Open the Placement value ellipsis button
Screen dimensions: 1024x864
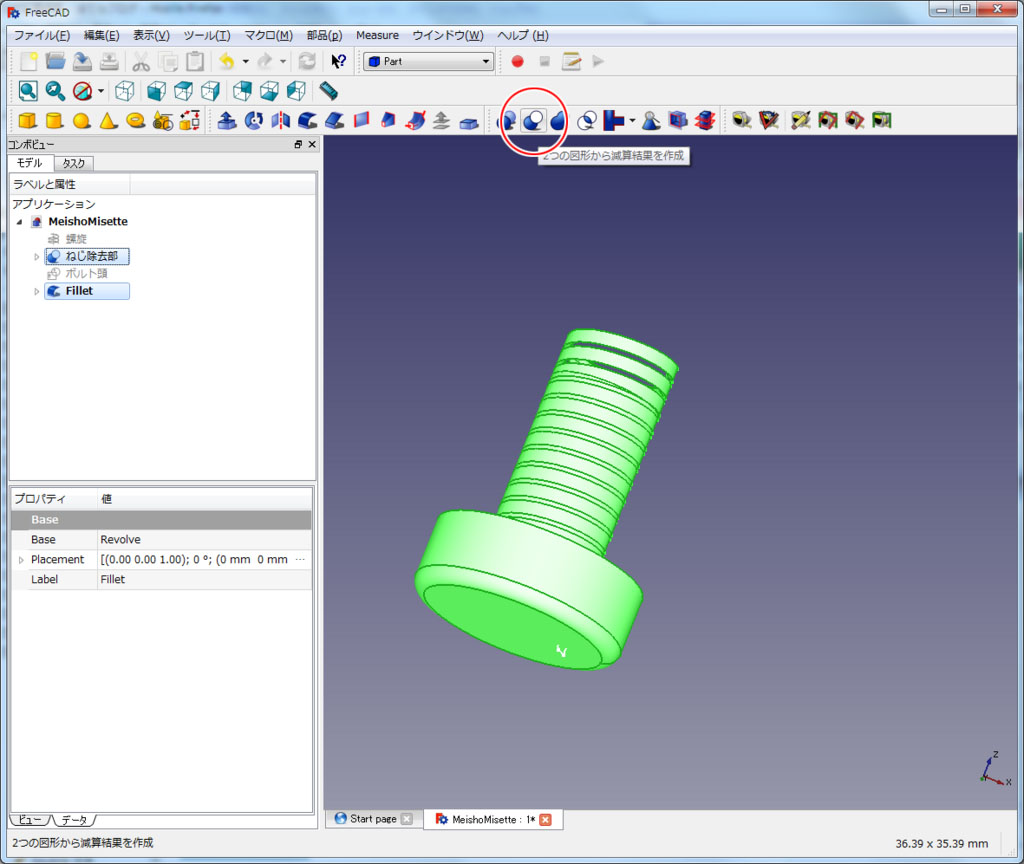300,560
